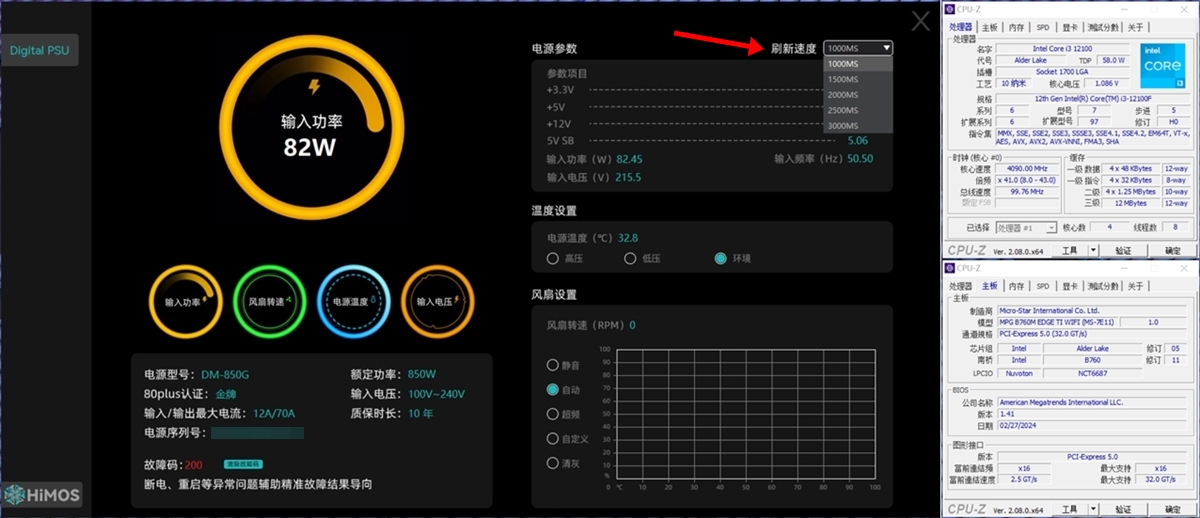Click 工具 button in the CPU-Z 处理器 window
The image size is (1200, 518).
1069,251
